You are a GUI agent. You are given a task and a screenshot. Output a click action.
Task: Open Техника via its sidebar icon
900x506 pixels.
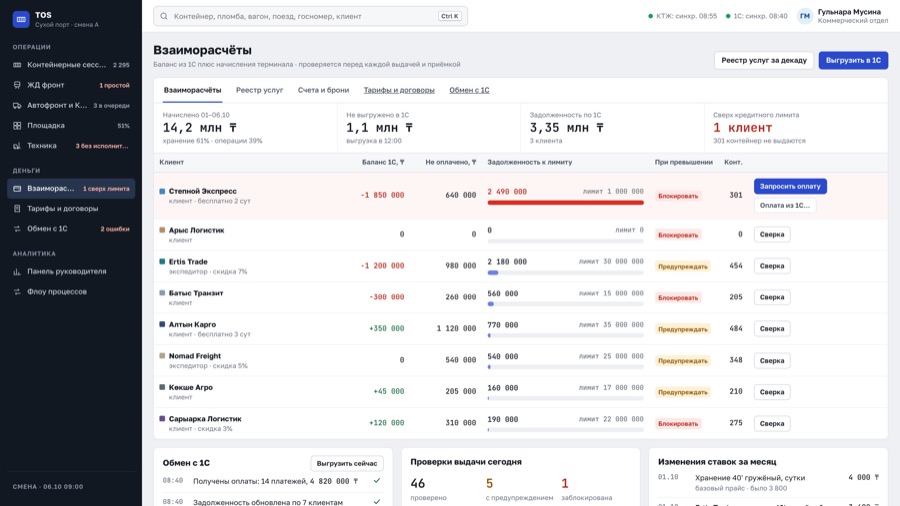coord(17,146)
